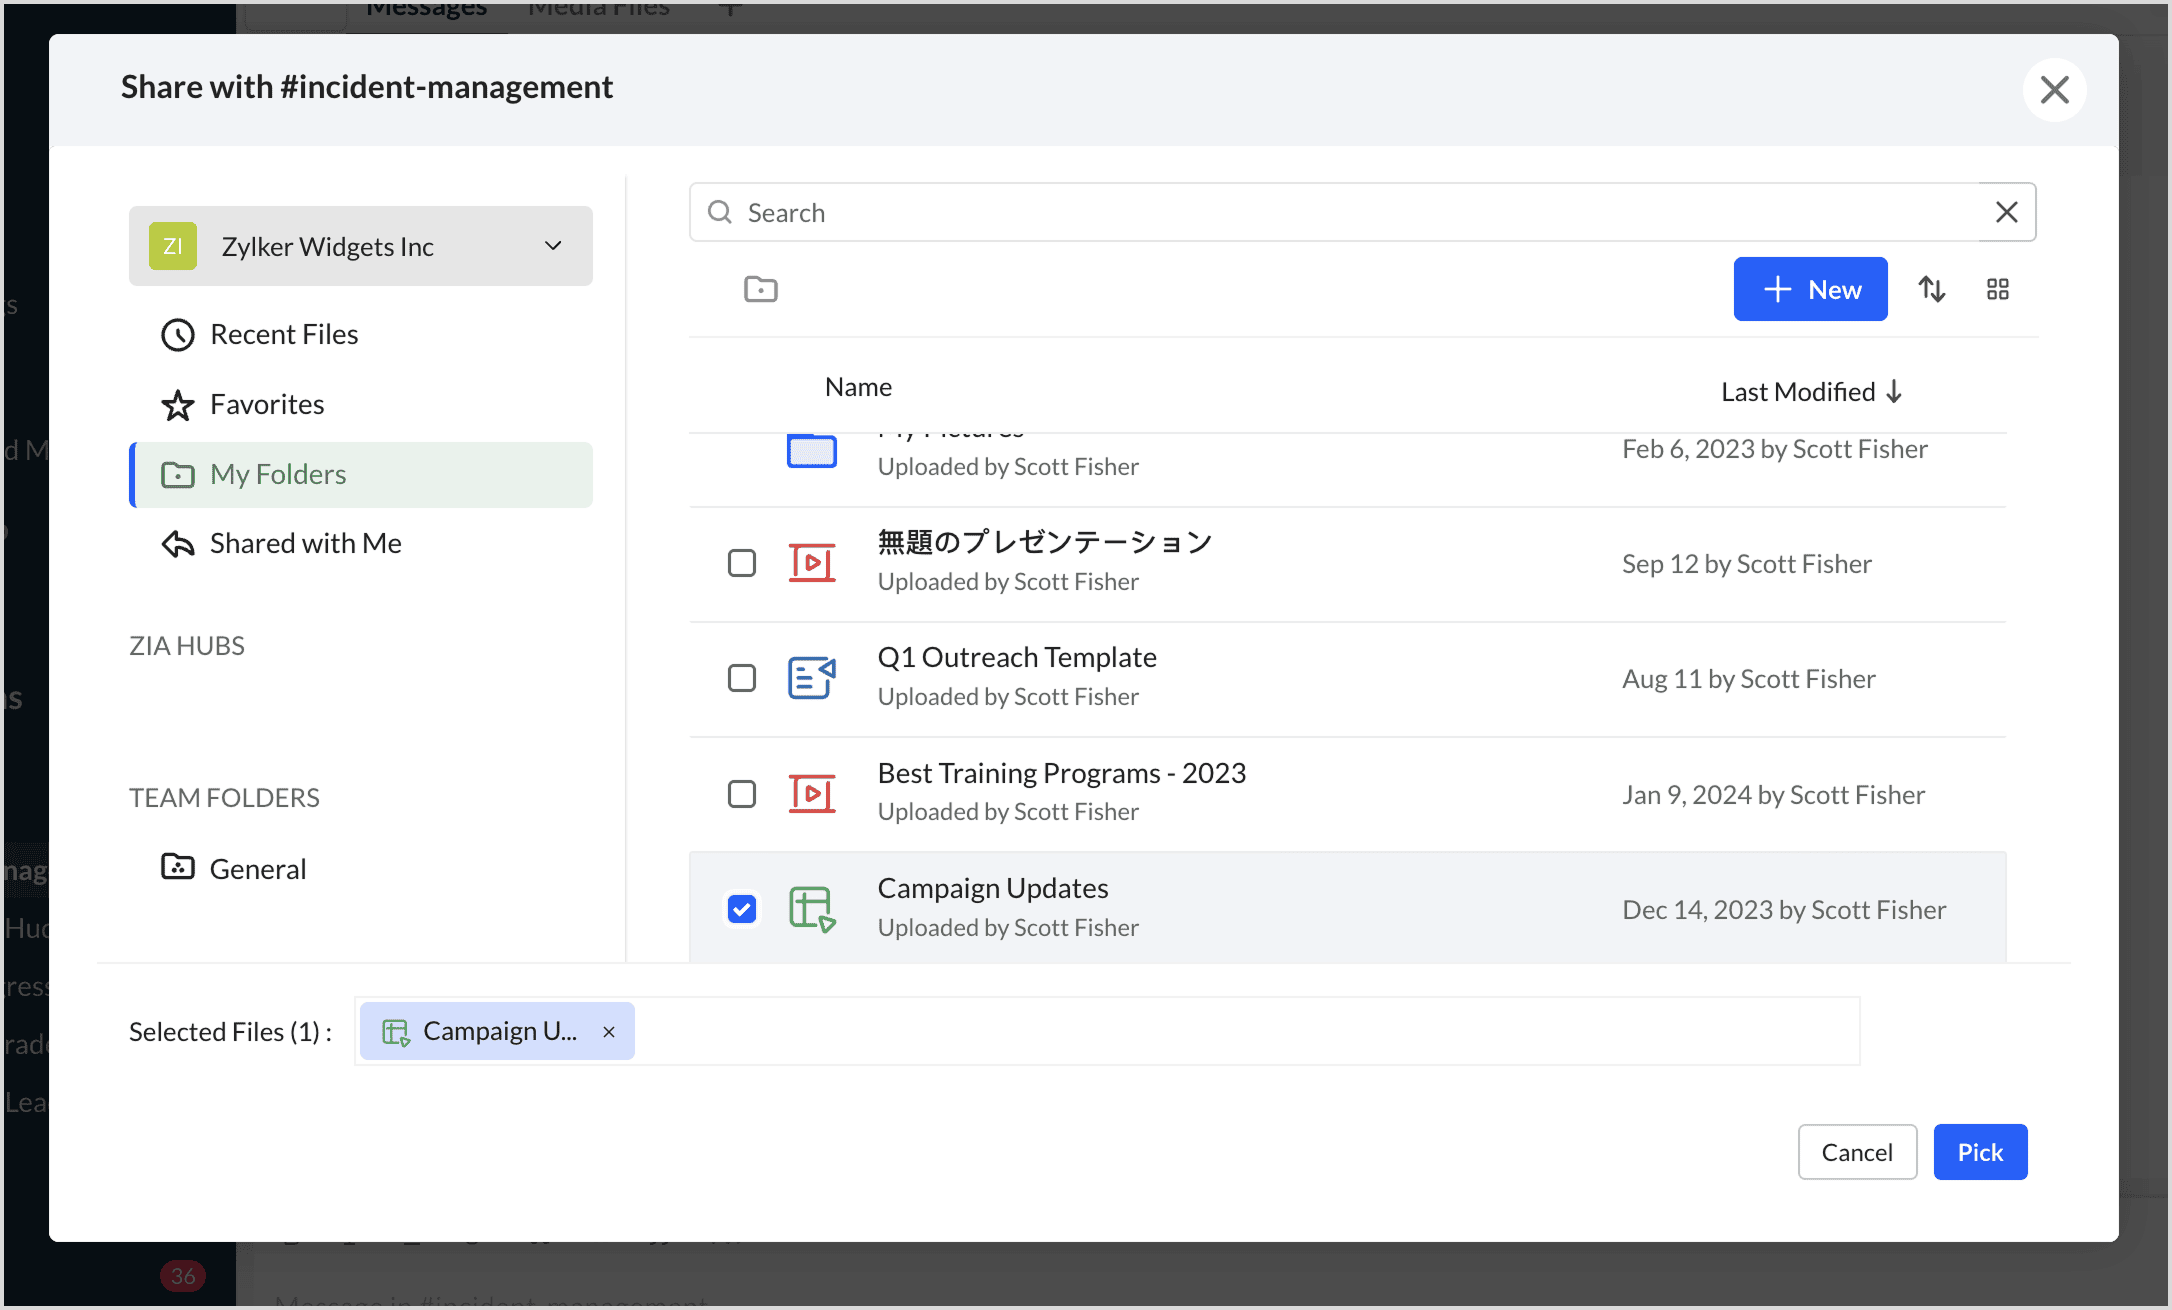Remove Campaign U... chip from selected files

pyautogui.click(x=609, y=1032)
